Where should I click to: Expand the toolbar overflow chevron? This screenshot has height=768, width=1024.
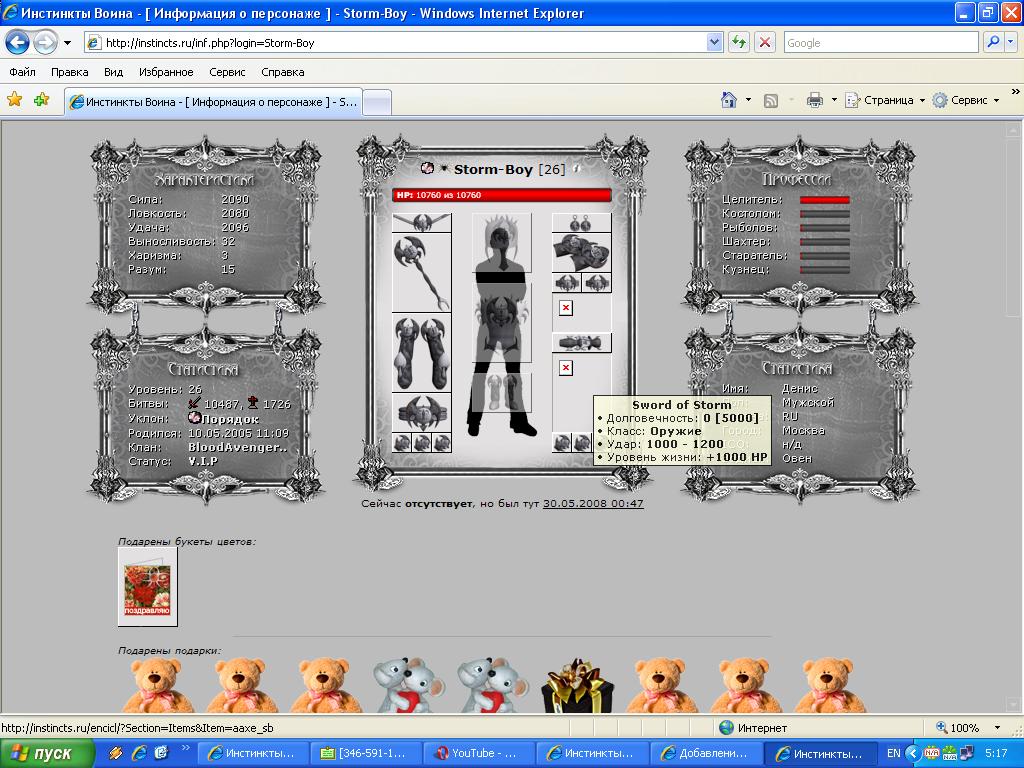pyautogui.click(x=1015, y=92)
